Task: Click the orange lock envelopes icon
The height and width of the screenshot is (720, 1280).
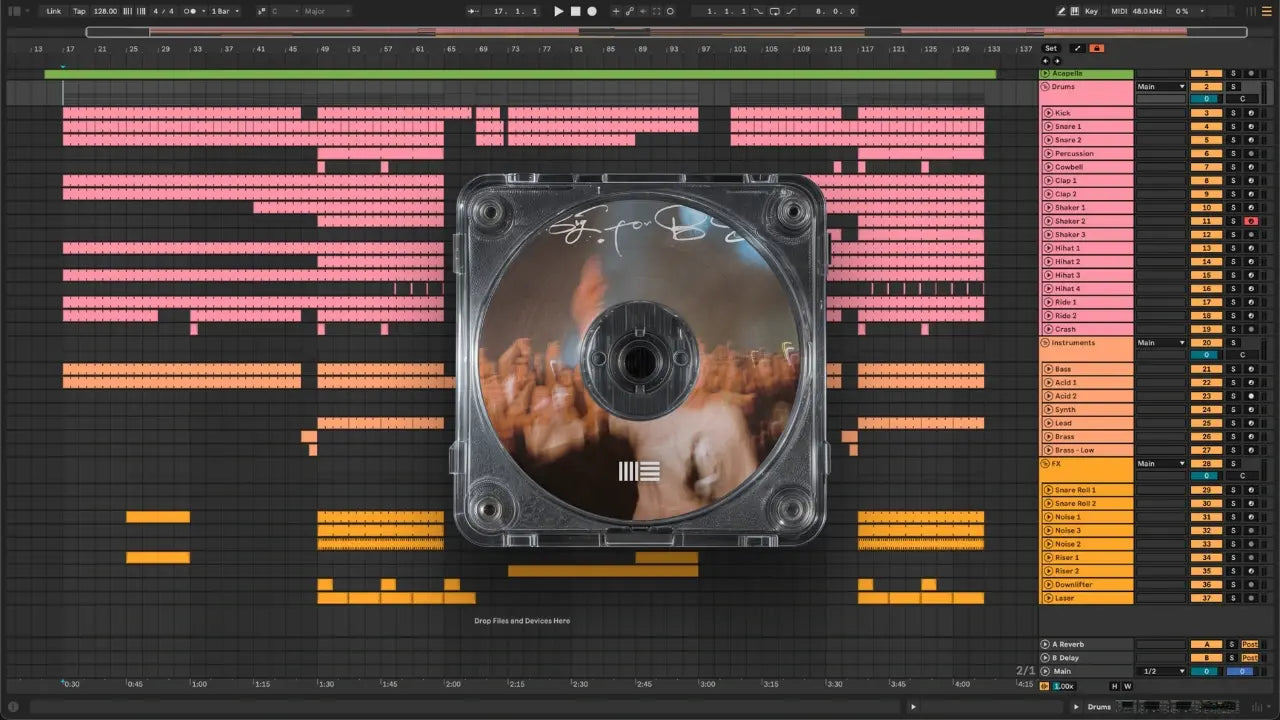Action: pos(1097,48)
